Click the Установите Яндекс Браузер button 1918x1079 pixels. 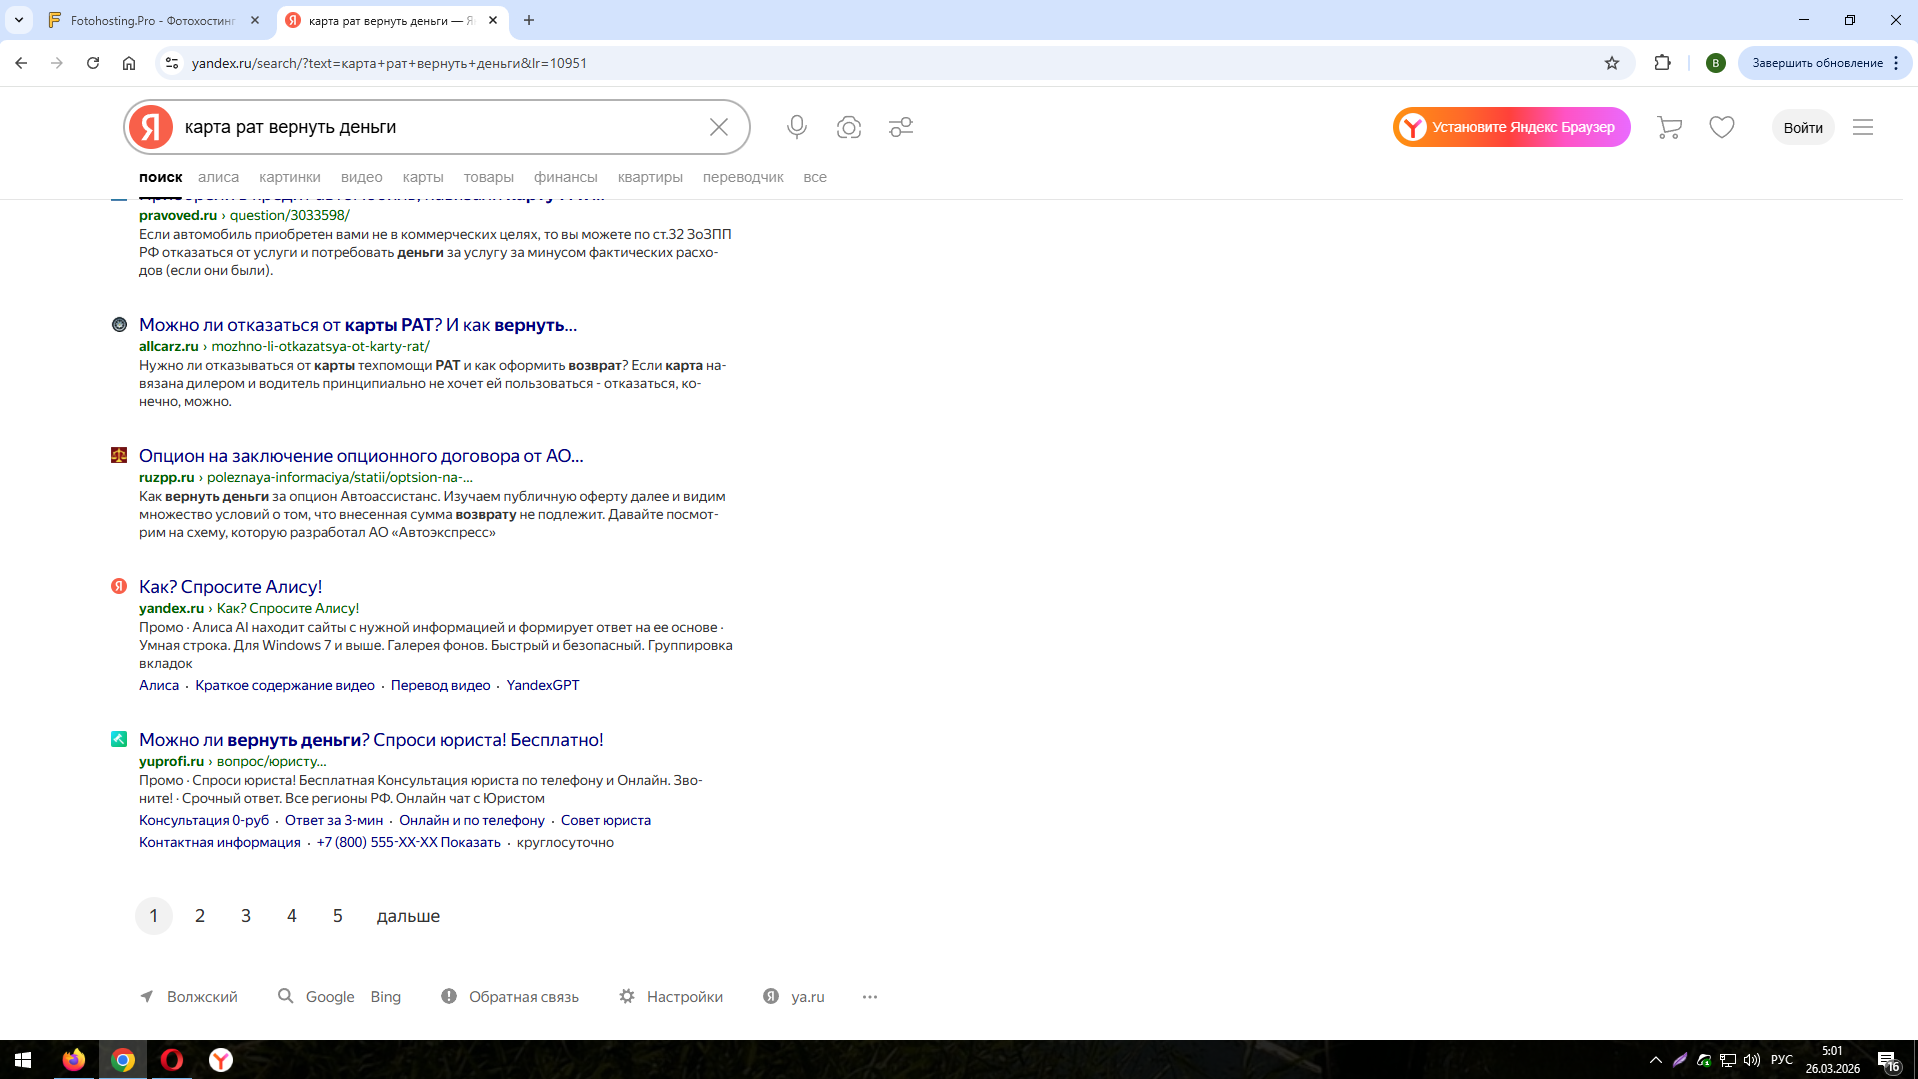tap(1512, 127)
